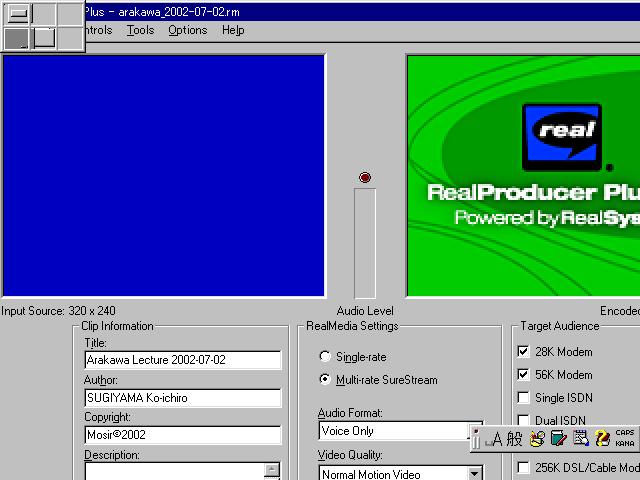Click the 'Target Audience' group label

[560, 326]
